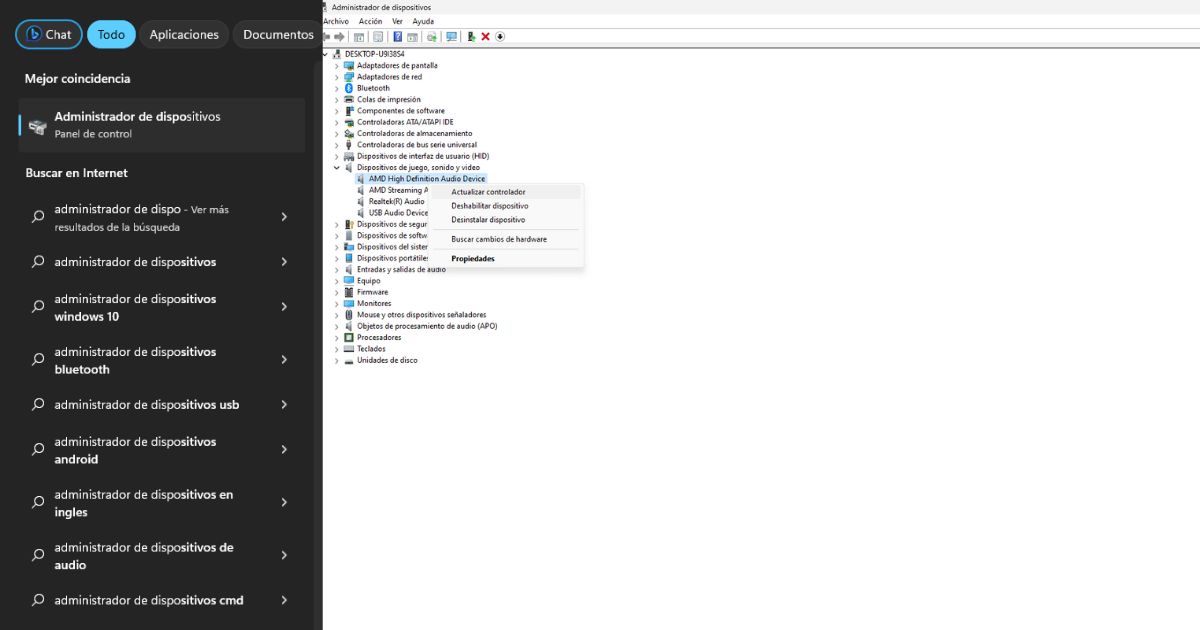Select the 'AMD Streaming A' device row

tap(392, 190)
